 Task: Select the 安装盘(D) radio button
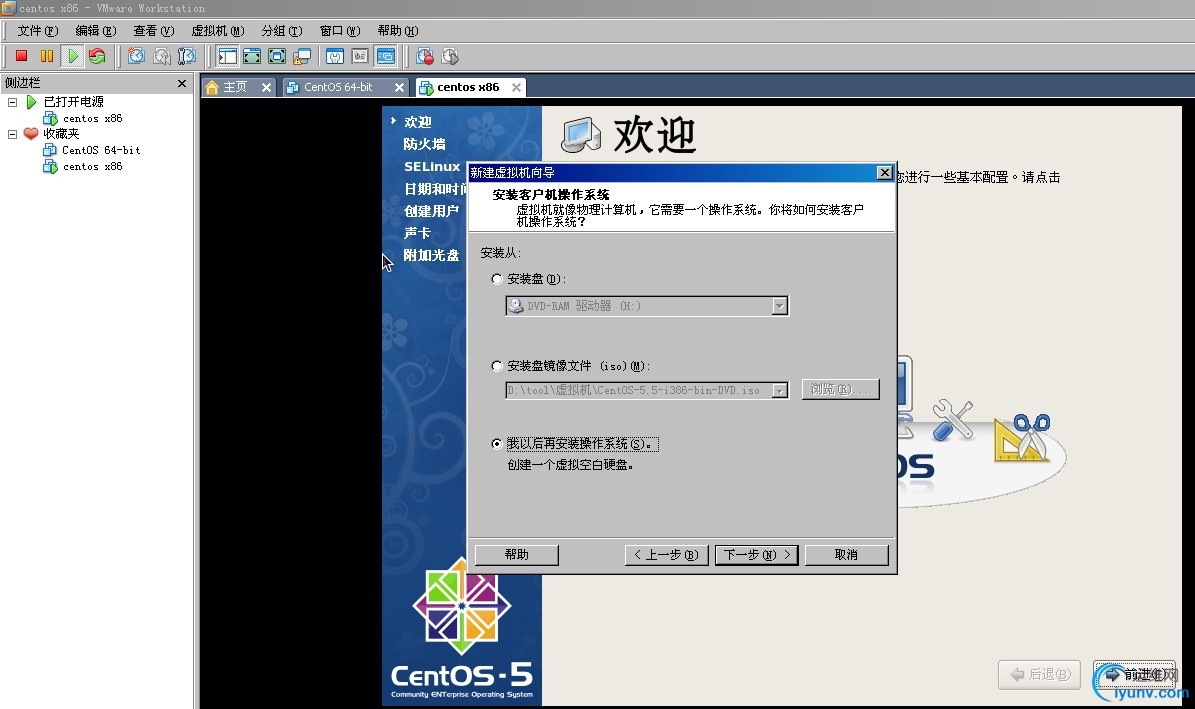[x=497, y=279]
